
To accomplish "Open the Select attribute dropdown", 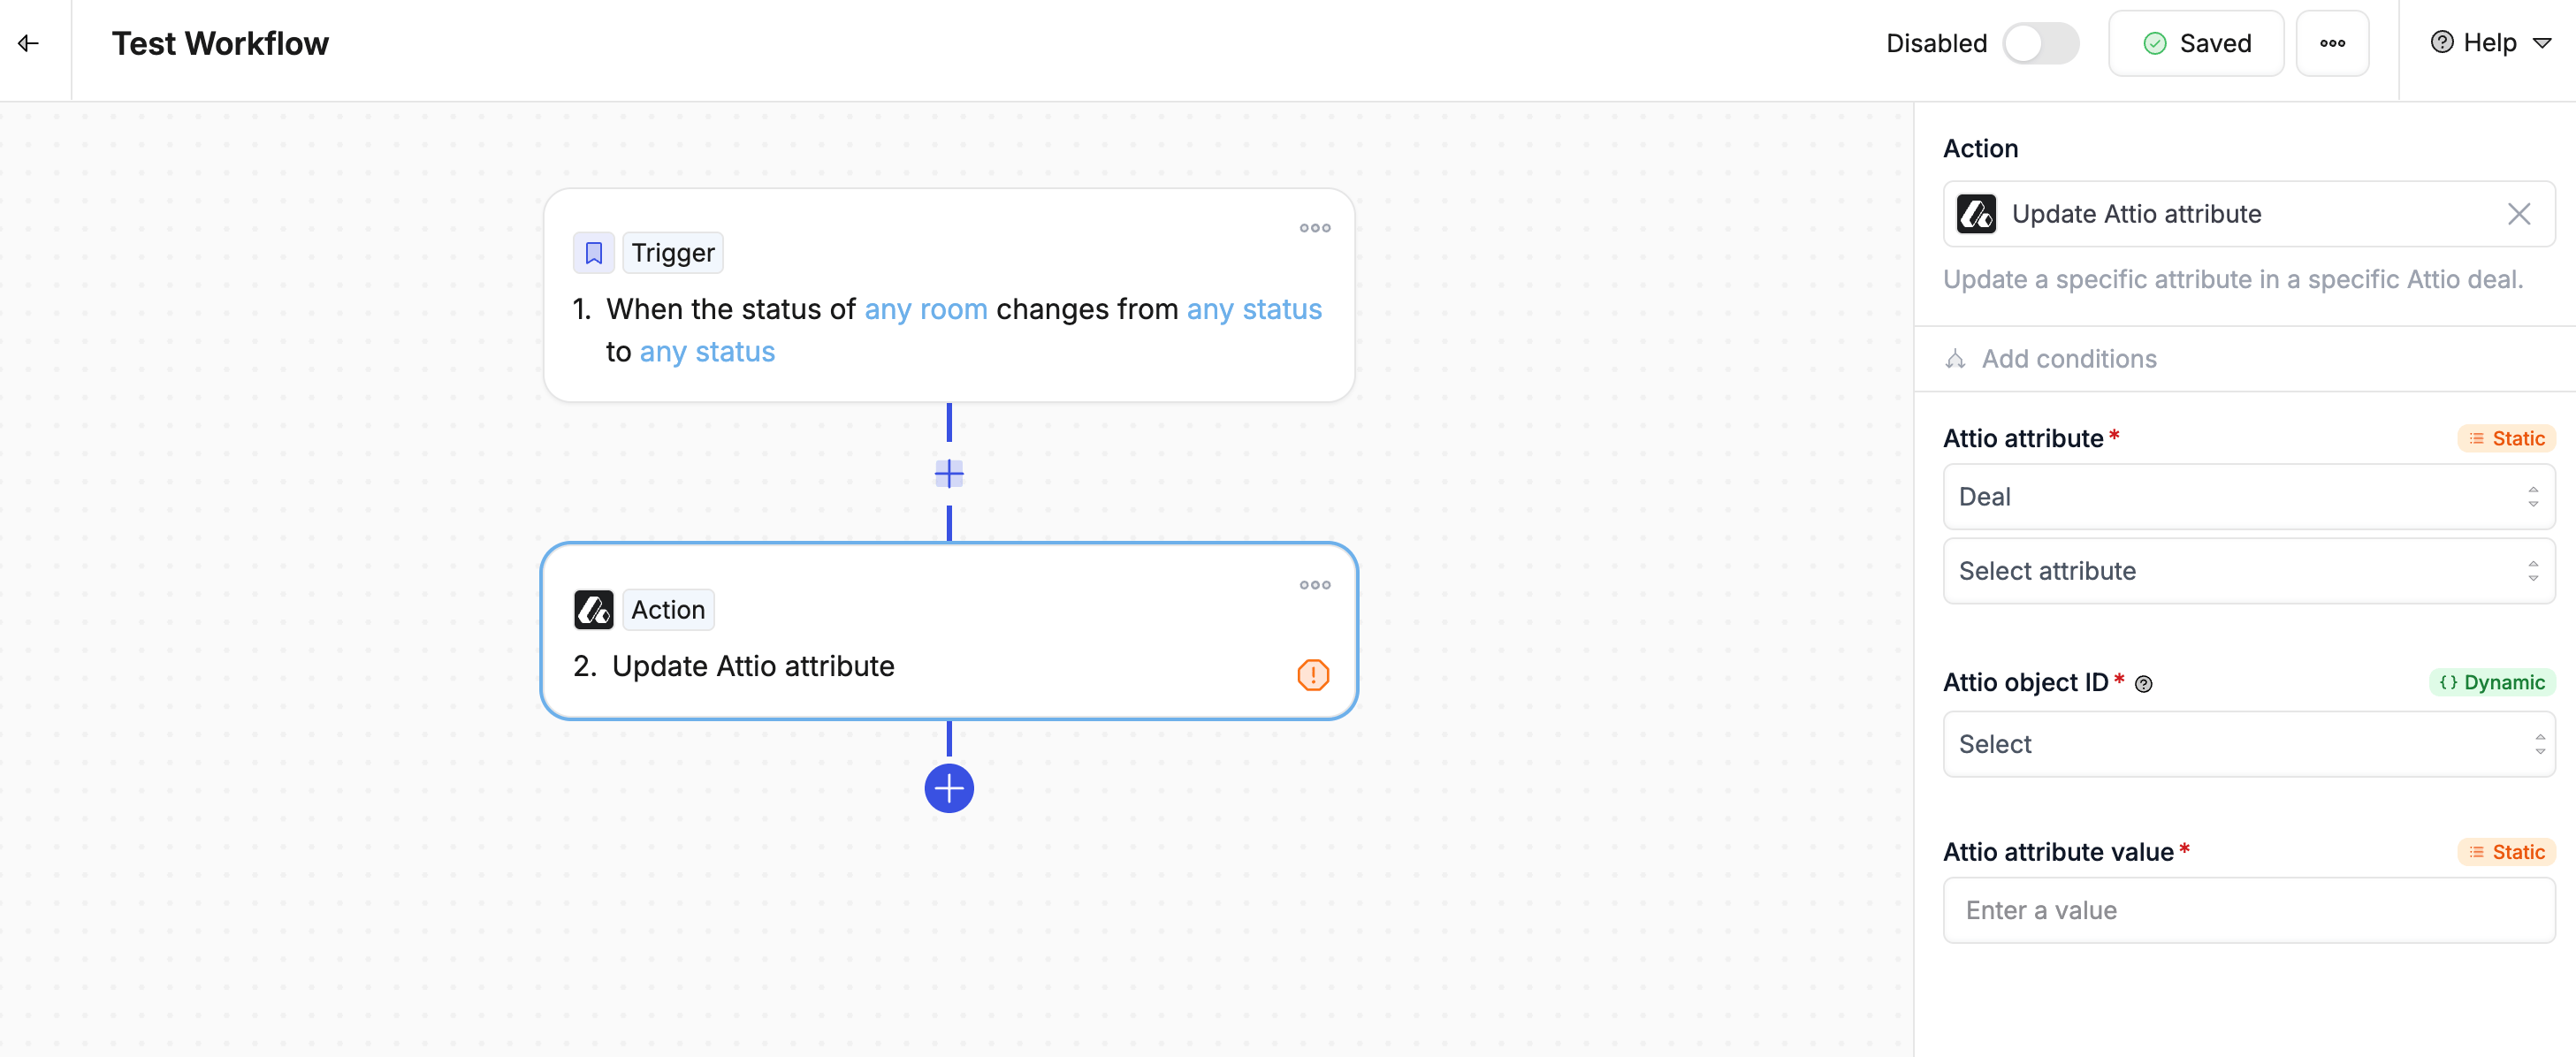I will tap(2248, 571).
